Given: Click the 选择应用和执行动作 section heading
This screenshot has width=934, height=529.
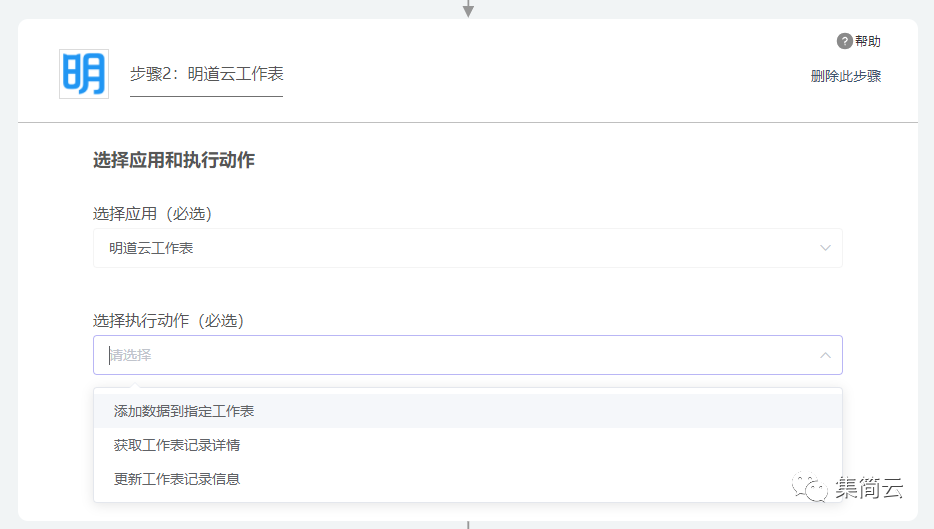Looking at the screenshot, I should (x=173, y=160).
